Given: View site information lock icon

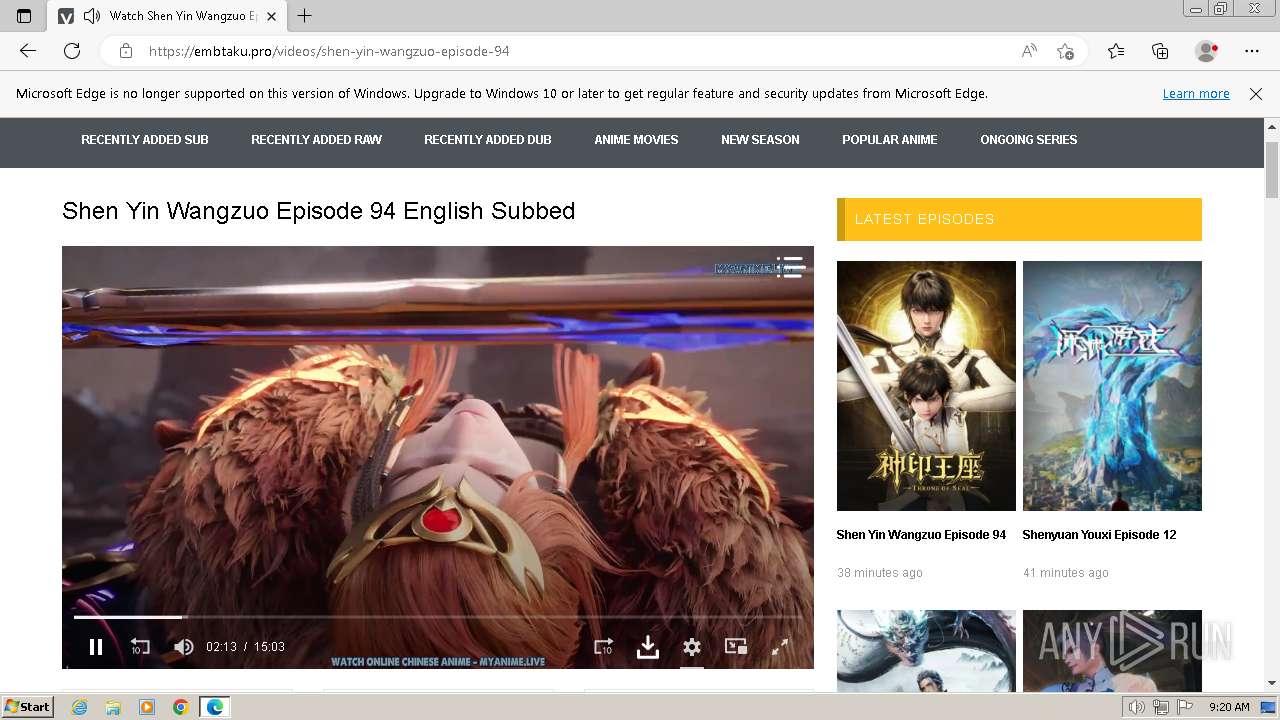Looking at the screenshot, I should (x=126, y=51).
